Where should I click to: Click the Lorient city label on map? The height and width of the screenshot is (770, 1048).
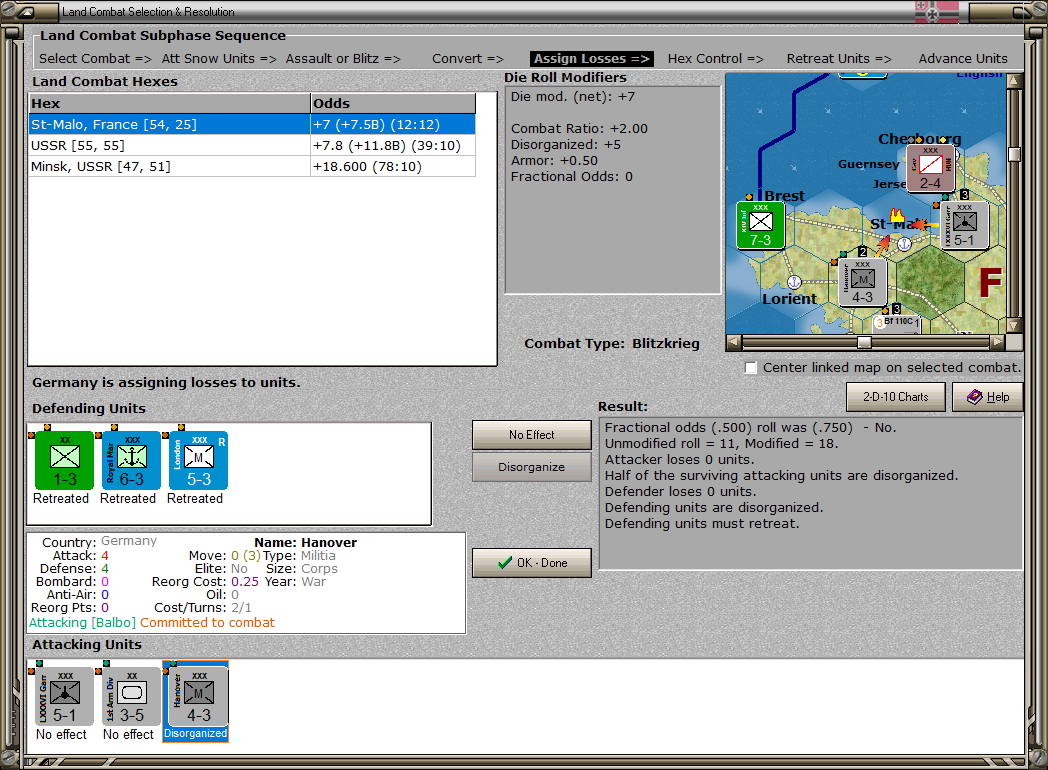pos(789,299)
